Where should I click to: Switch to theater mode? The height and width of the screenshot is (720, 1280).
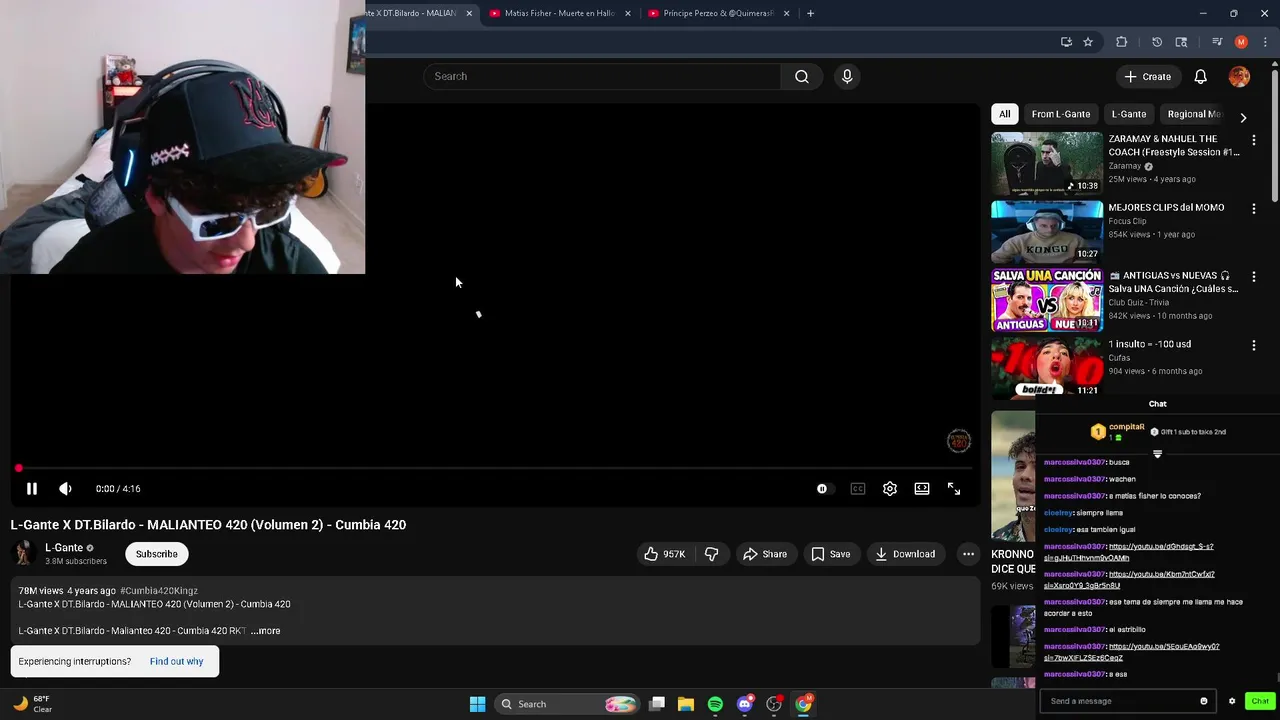(921, 489)
